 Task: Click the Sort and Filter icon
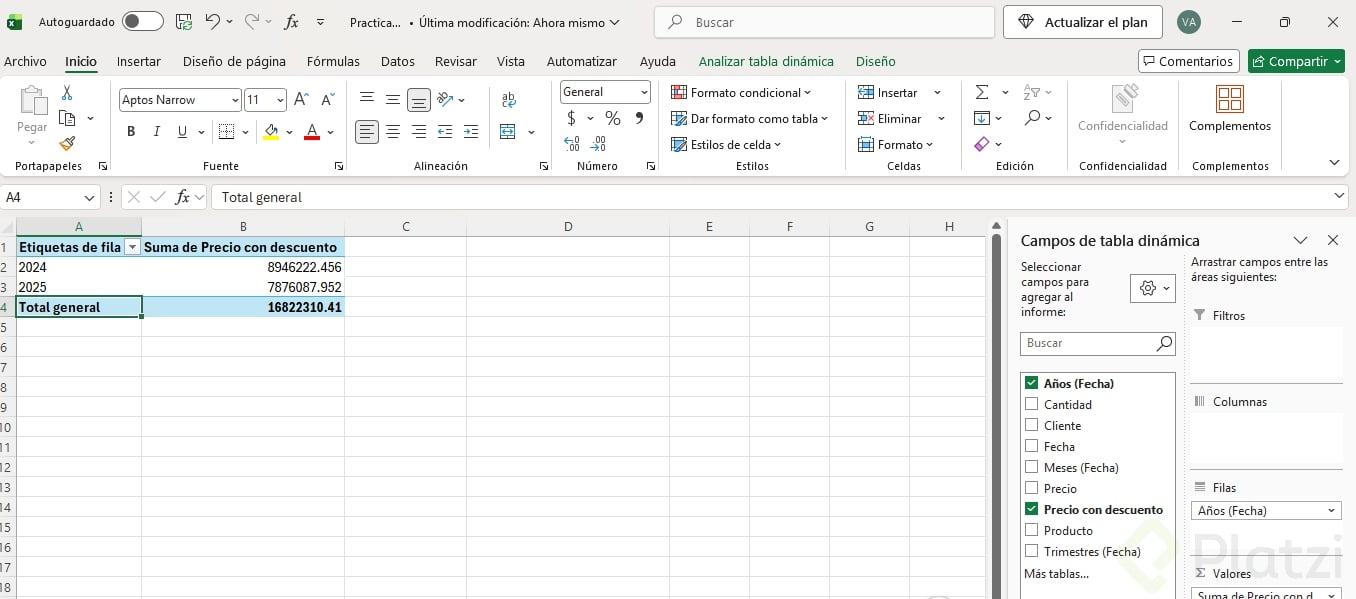(1032, 92)
